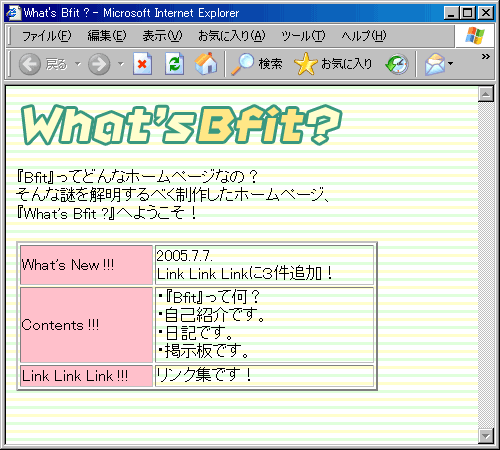Click the Mail envelope icon
Image resolution: width=500 pixels, height=450 pixels.
pos(435,64)
